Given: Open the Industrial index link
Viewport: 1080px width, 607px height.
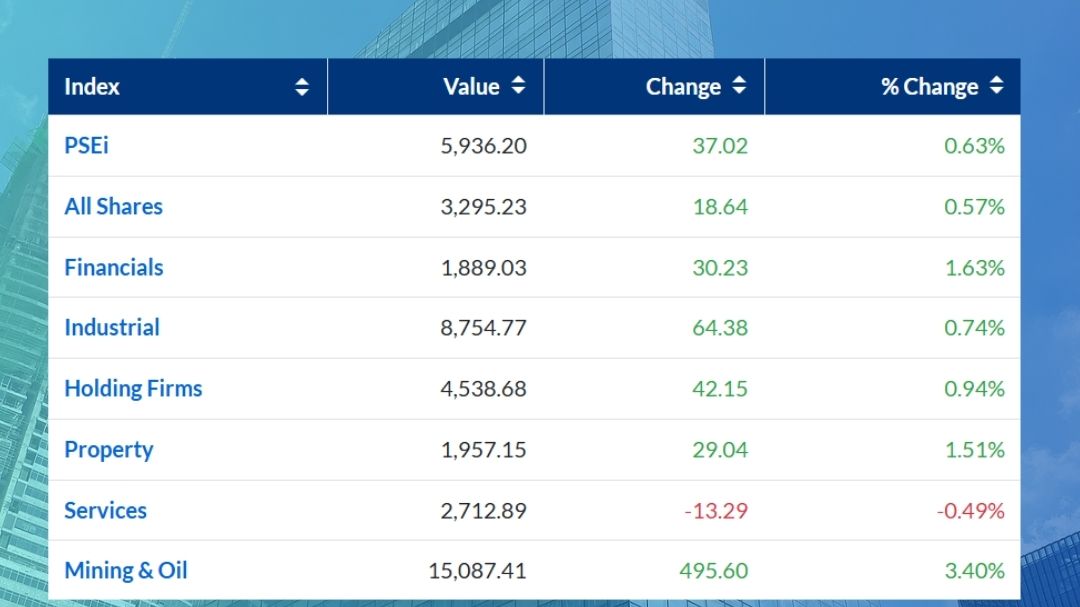Looking at the screenshot, I should click(x=112, y=328).
